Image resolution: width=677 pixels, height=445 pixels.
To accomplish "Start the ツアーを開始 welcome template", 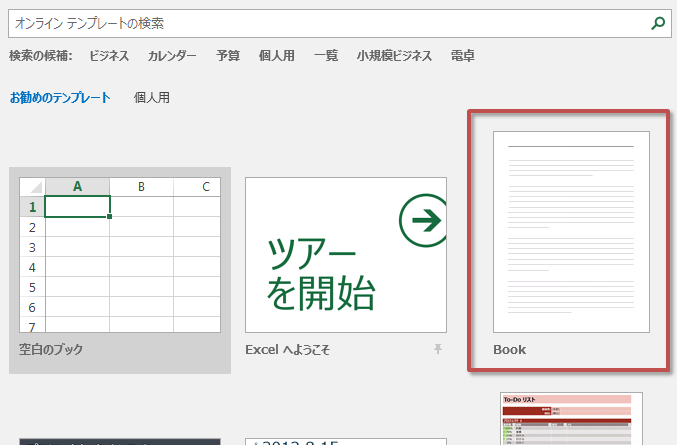I will (346, 255).
